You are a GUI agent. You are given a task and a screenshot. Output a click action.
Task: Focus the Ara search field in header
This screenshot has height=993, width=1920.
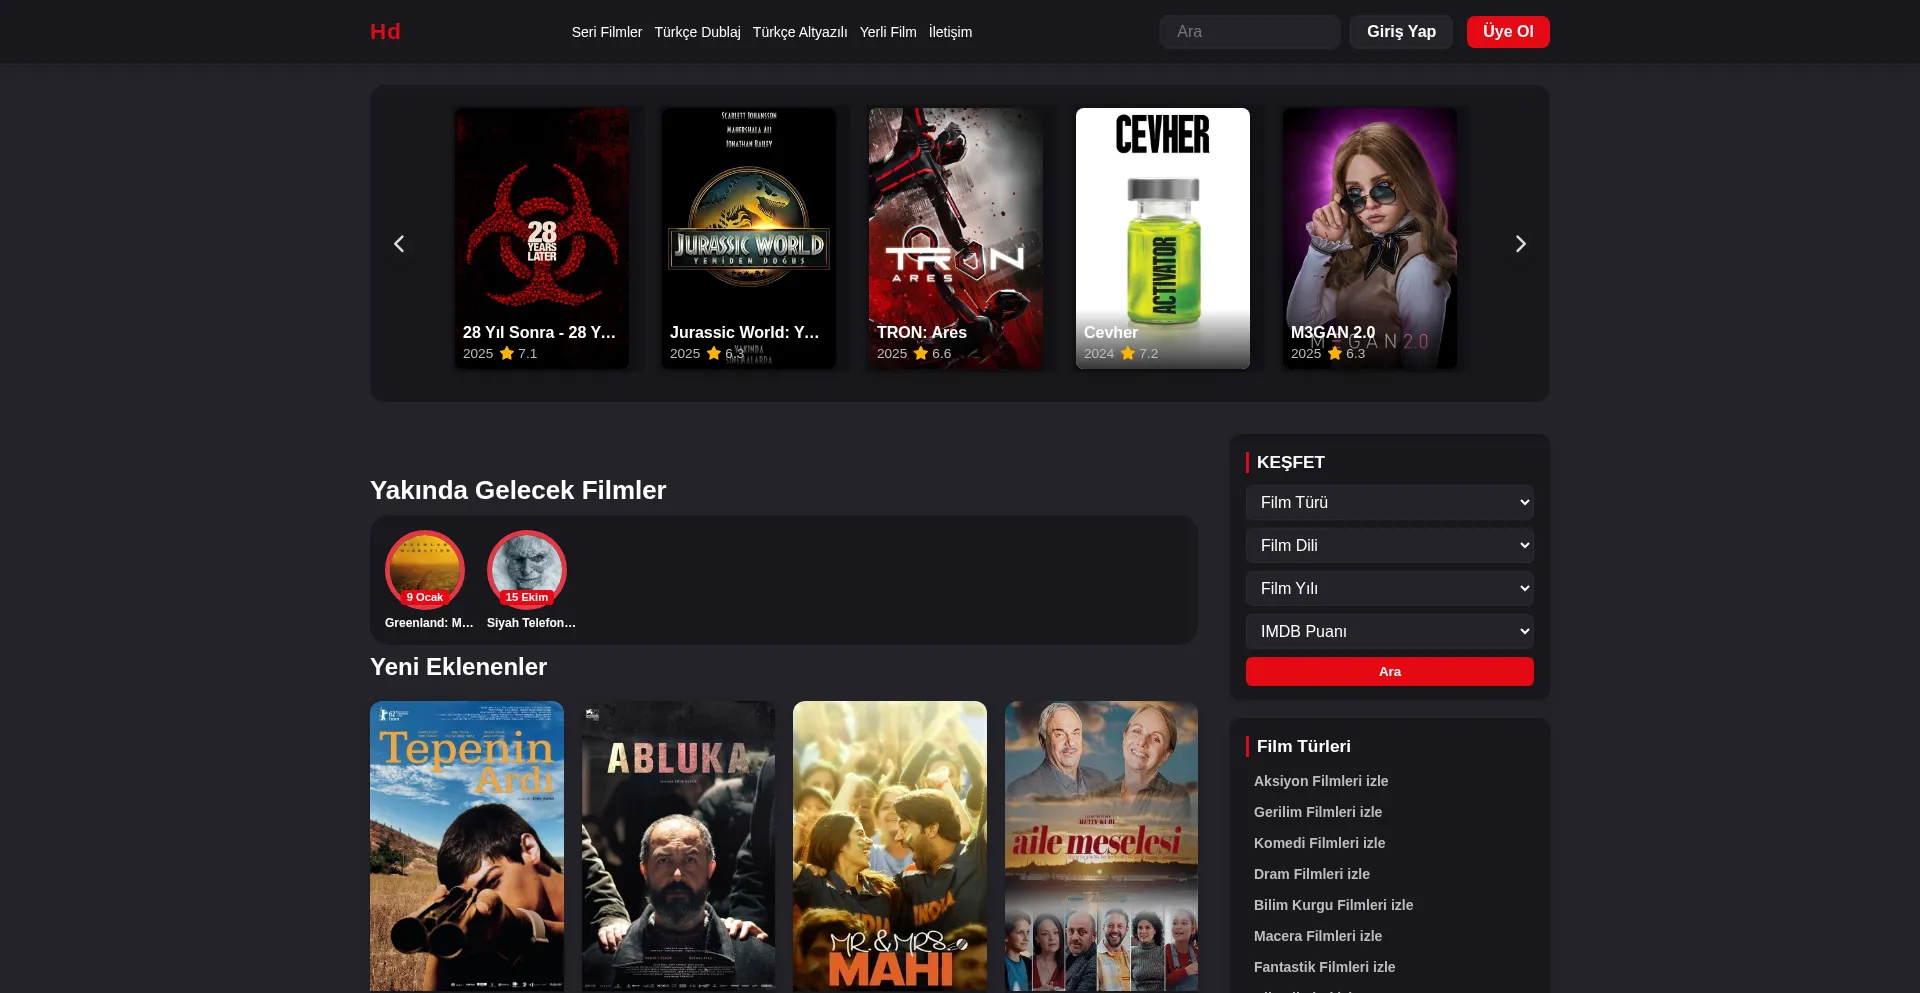pyautogui.click(x=1250, y=32)
